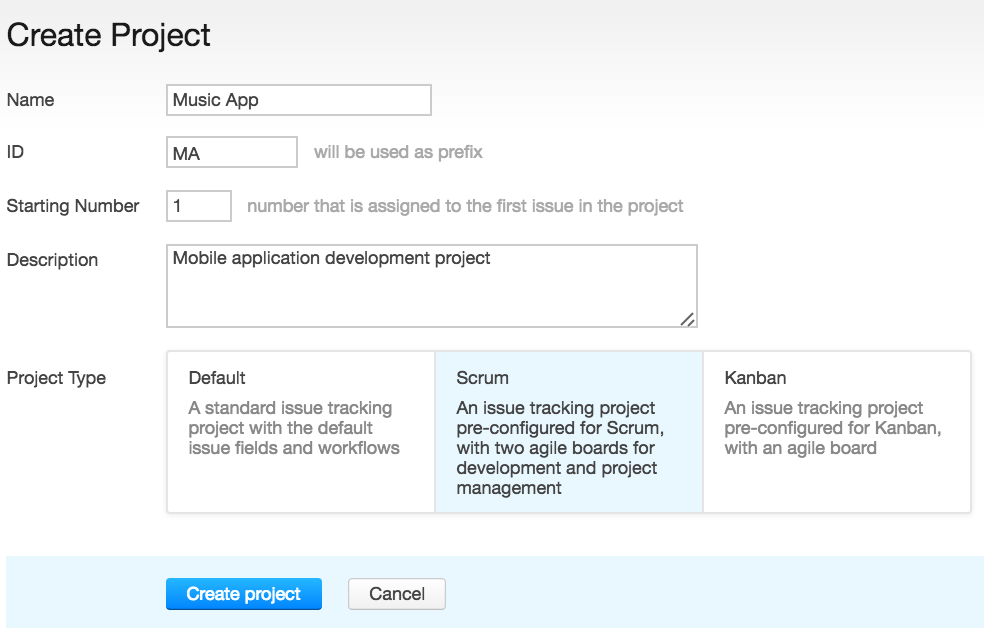Click the Create Project page heading
This screenshot has height=628, width=984.
pyautogui.click(x=108, y=35)
